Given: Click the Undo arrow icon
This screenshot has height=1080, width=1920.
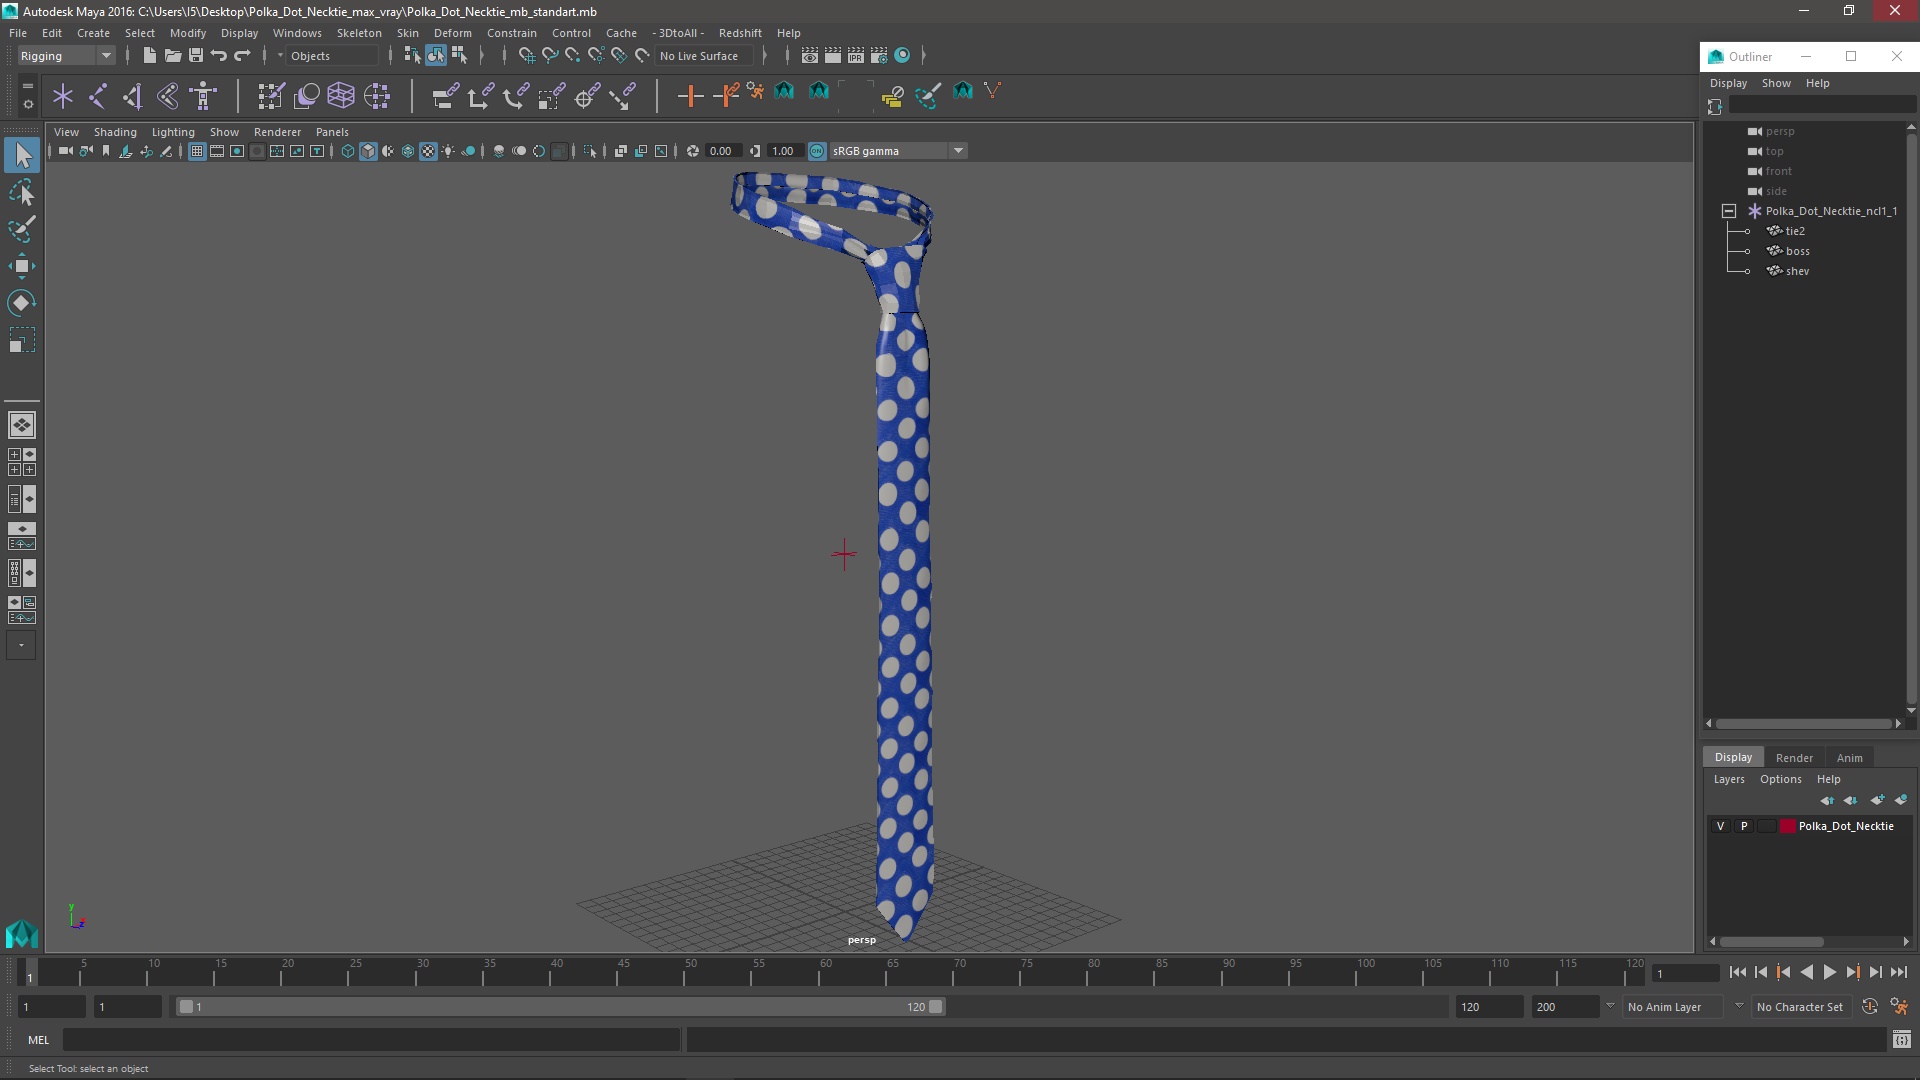Looking at the screenshot, I should coord(219,56).
